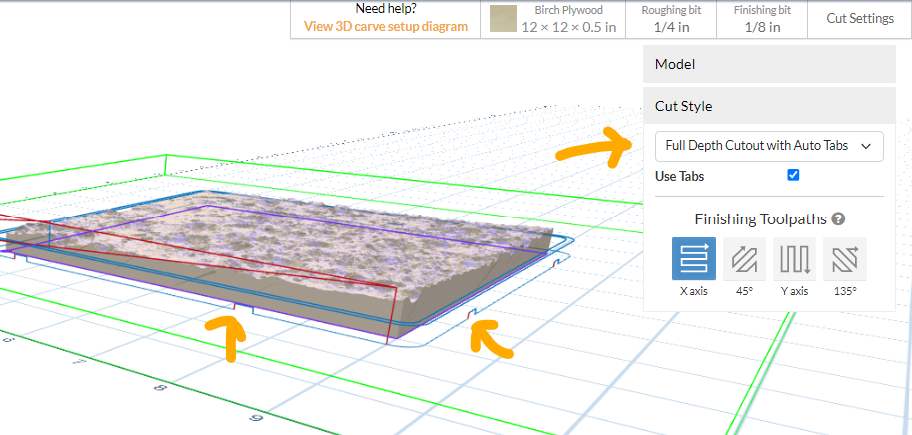Click the X axis label under toolpath icon
Viewport: 912px width, 435px height.
tap(694, 291)
